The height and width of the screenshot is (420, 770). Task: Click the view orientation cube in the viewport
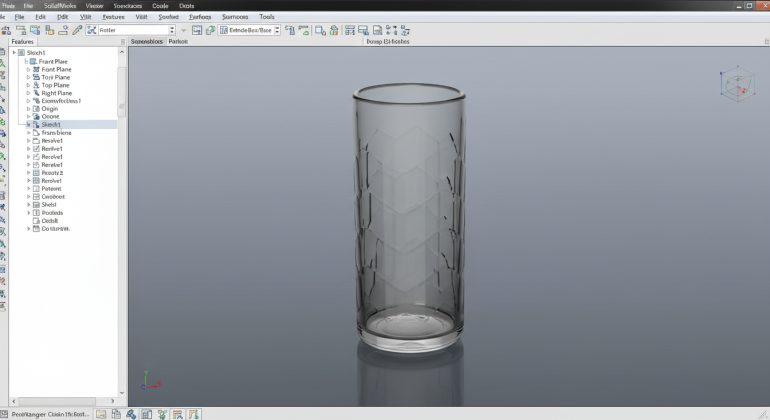pyautogui.click(x=735, y=84)
